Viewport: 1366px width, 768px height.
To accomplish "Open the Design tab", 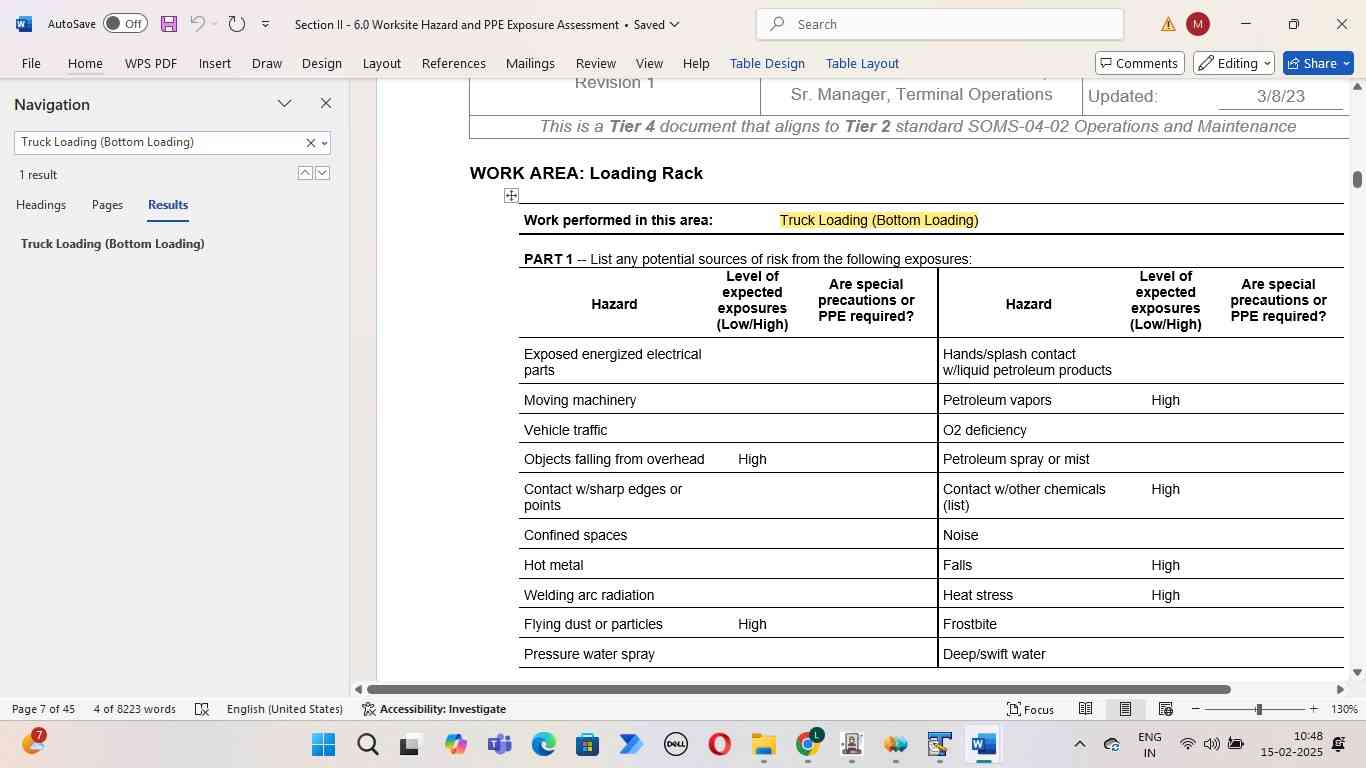I will coord(322,63).
